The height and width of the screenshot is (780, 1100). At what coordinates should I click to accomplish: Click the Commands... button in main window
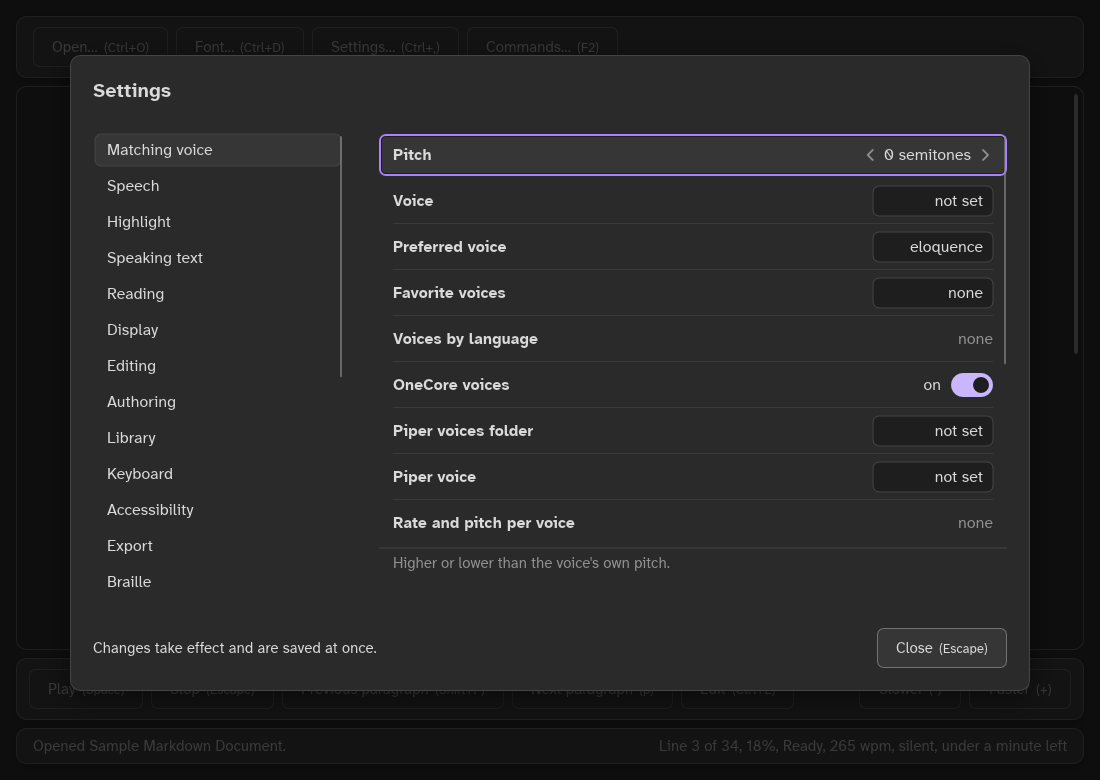point(542,47)
